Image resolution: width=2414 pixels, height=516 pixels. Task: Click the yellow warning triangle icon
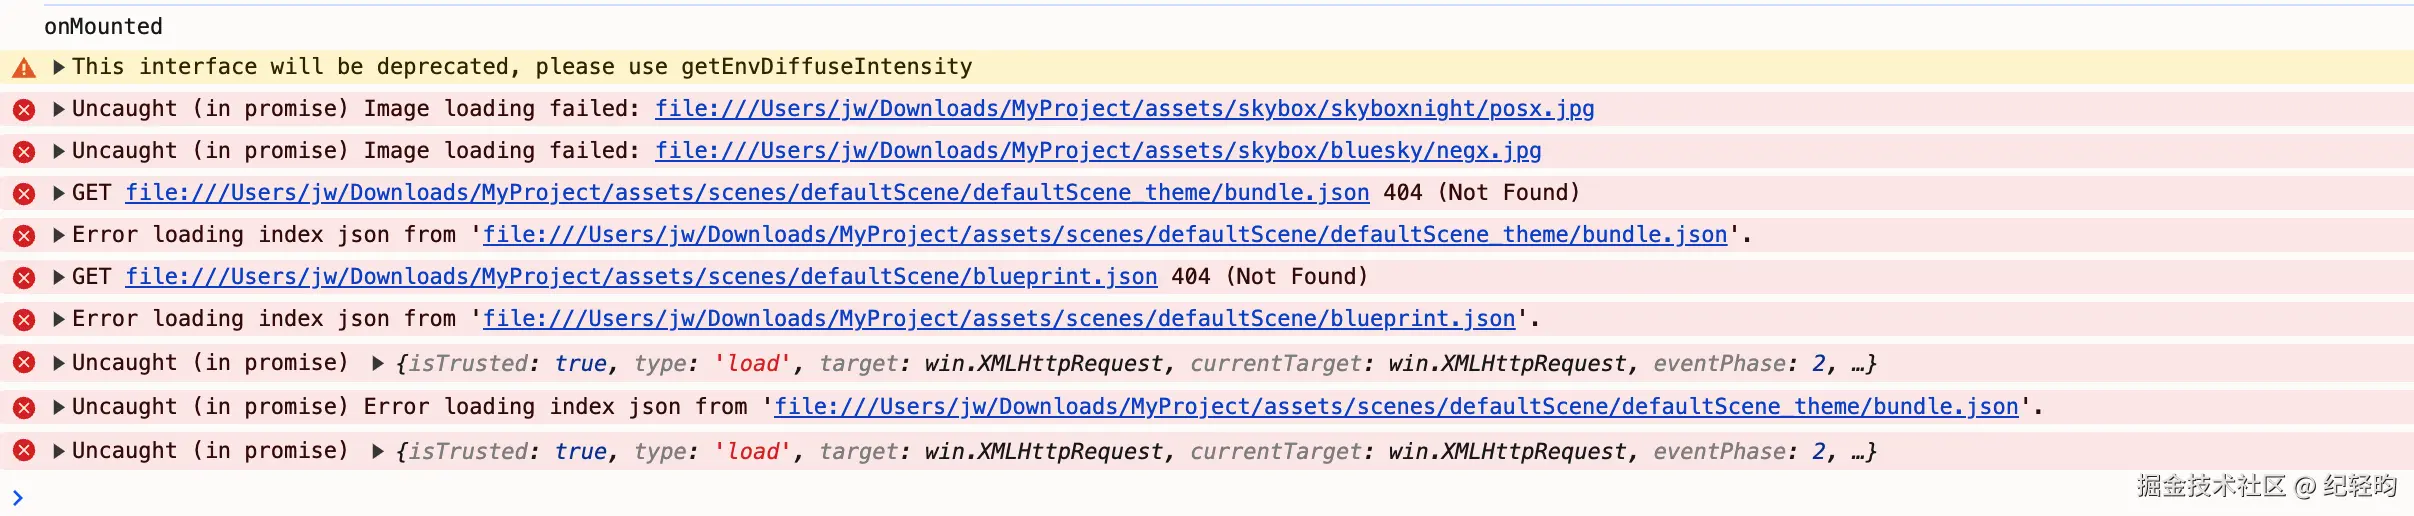24,68
